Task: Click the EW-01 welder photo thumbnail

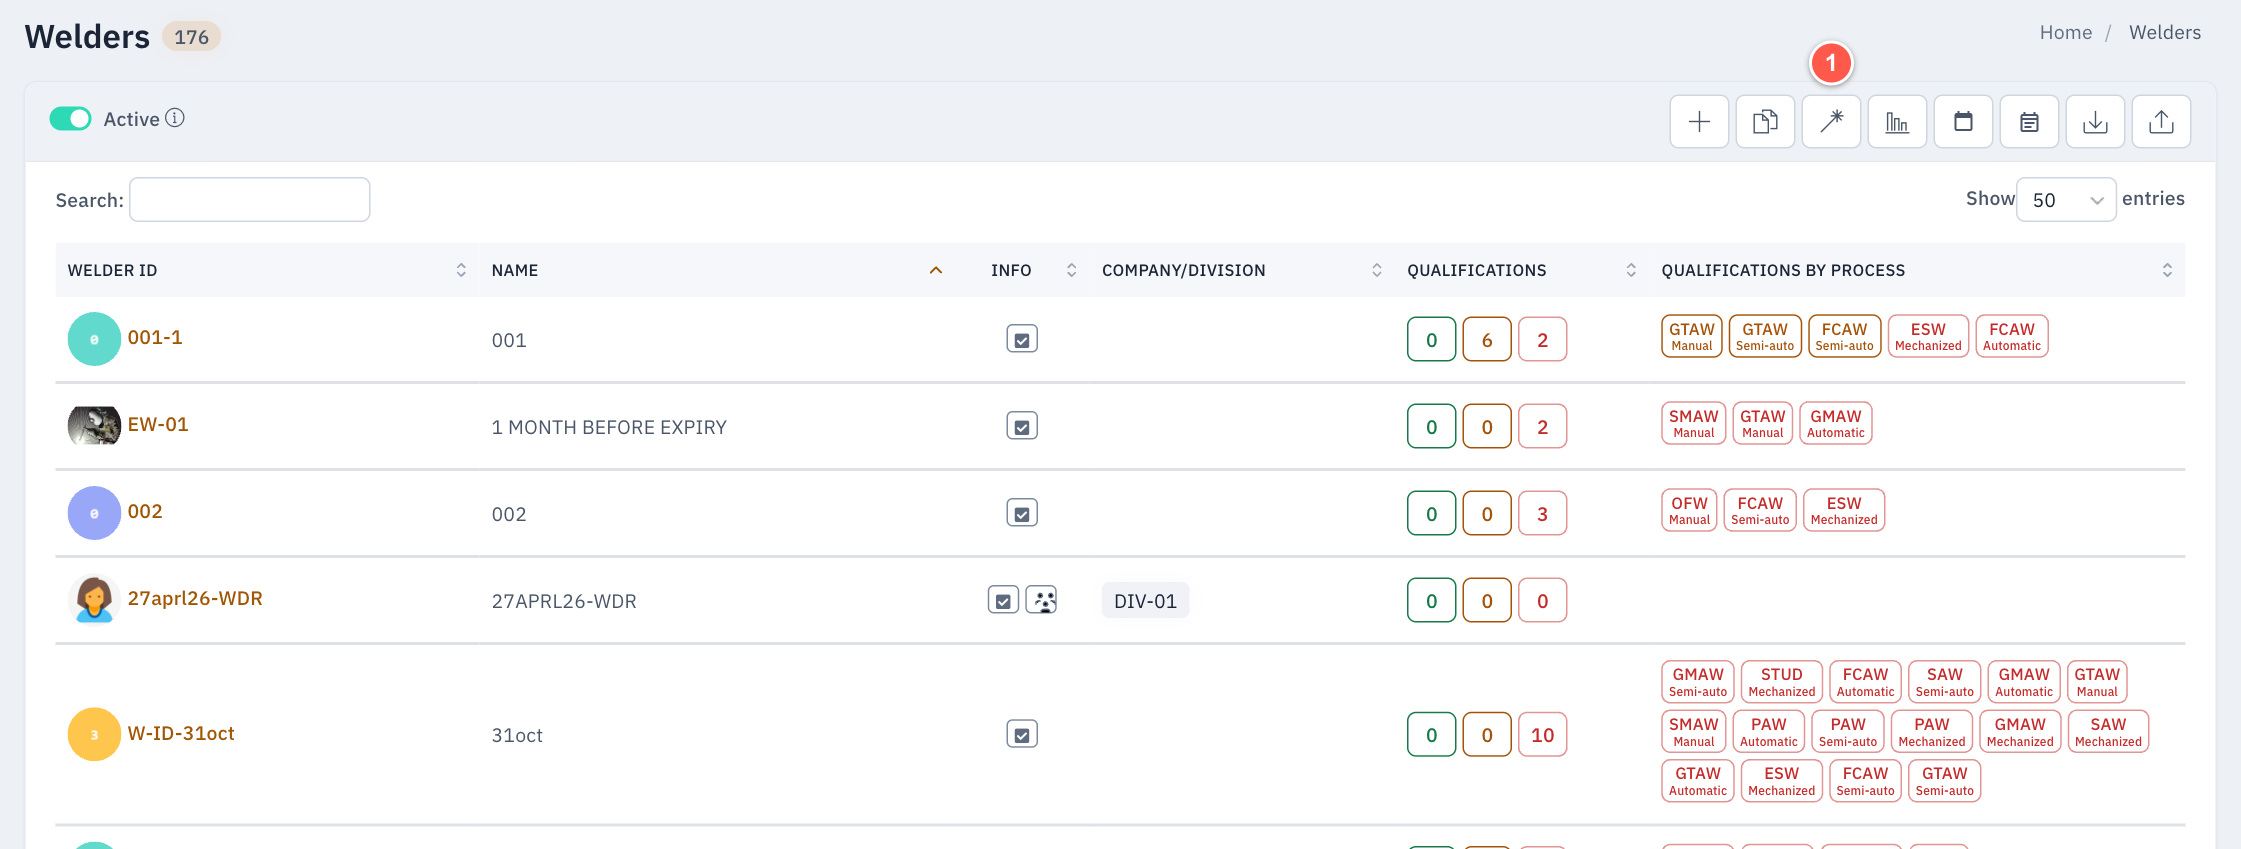Action: coord(94,426)
